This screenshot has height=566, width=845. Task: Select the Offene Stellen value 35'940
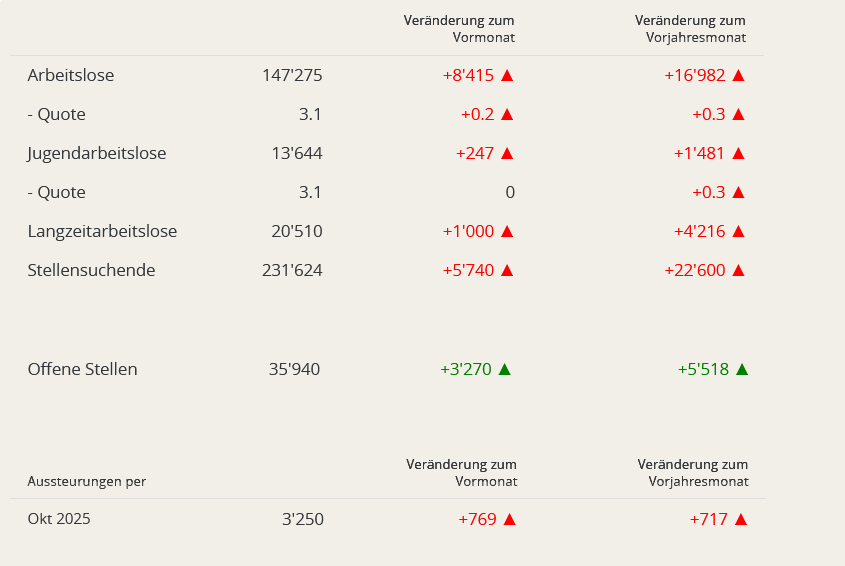tap(294, 369)
